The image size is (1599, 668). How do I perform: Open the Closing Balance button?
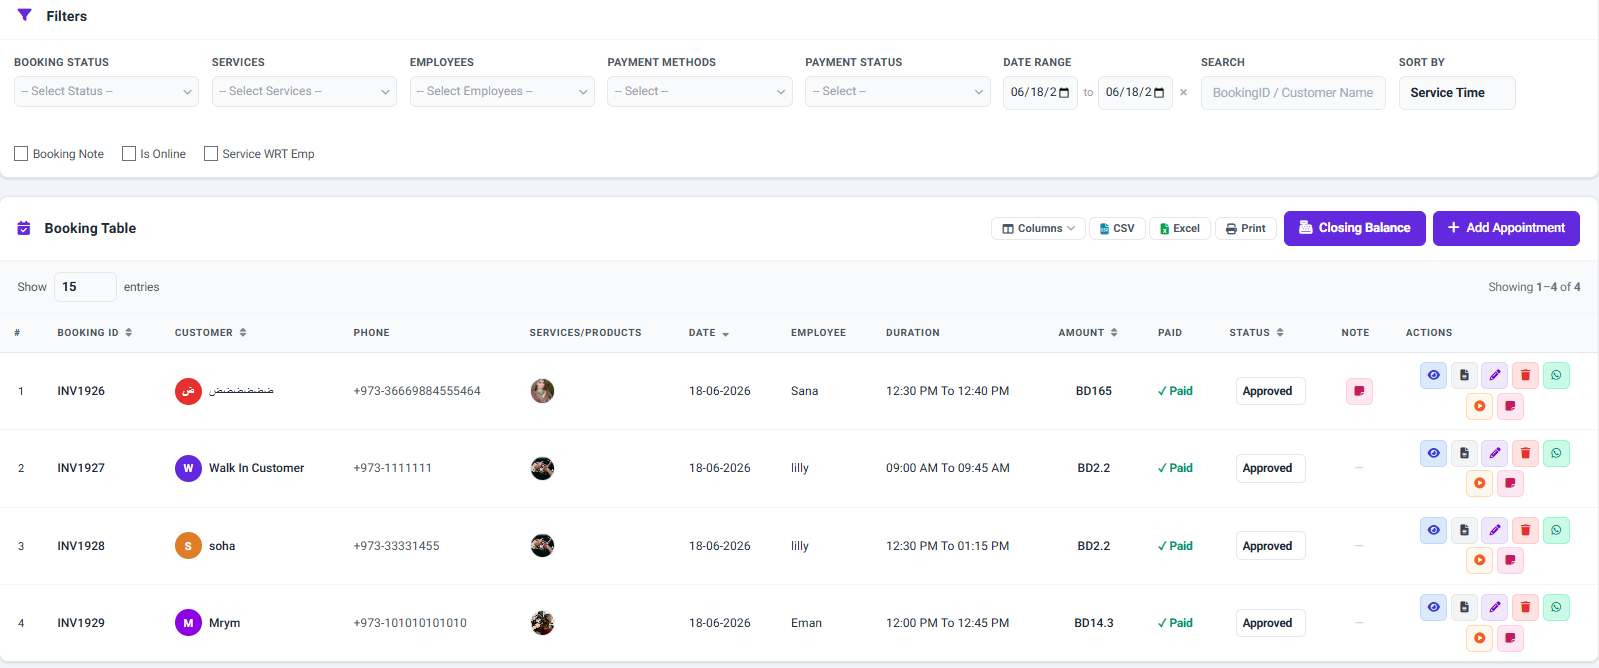tap(1354, 228)
